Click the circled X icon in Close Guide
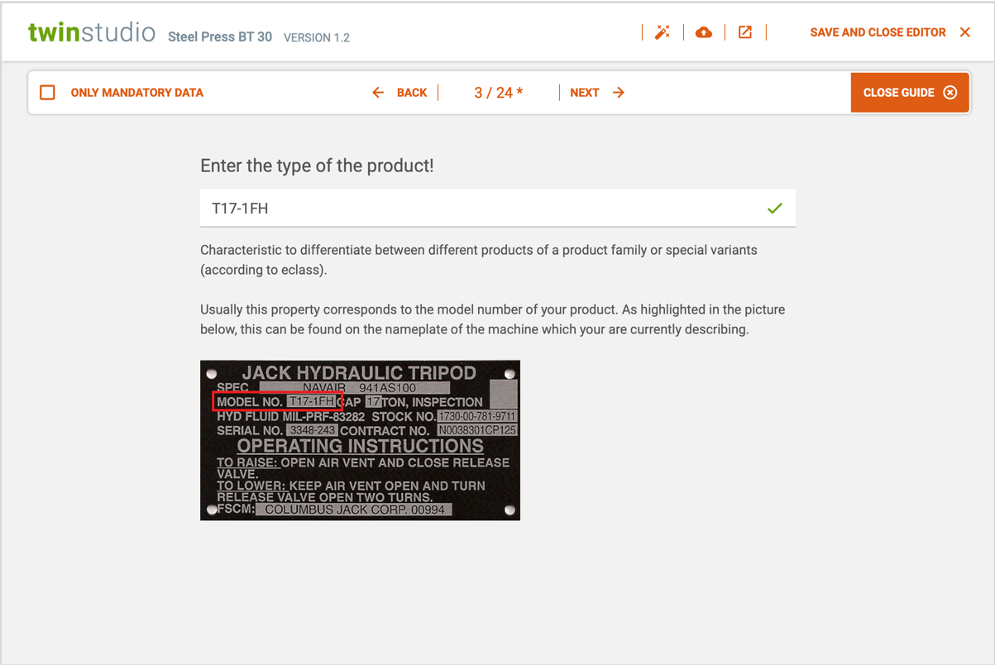Screen dimensions: 996x666 tap(950, 93)
